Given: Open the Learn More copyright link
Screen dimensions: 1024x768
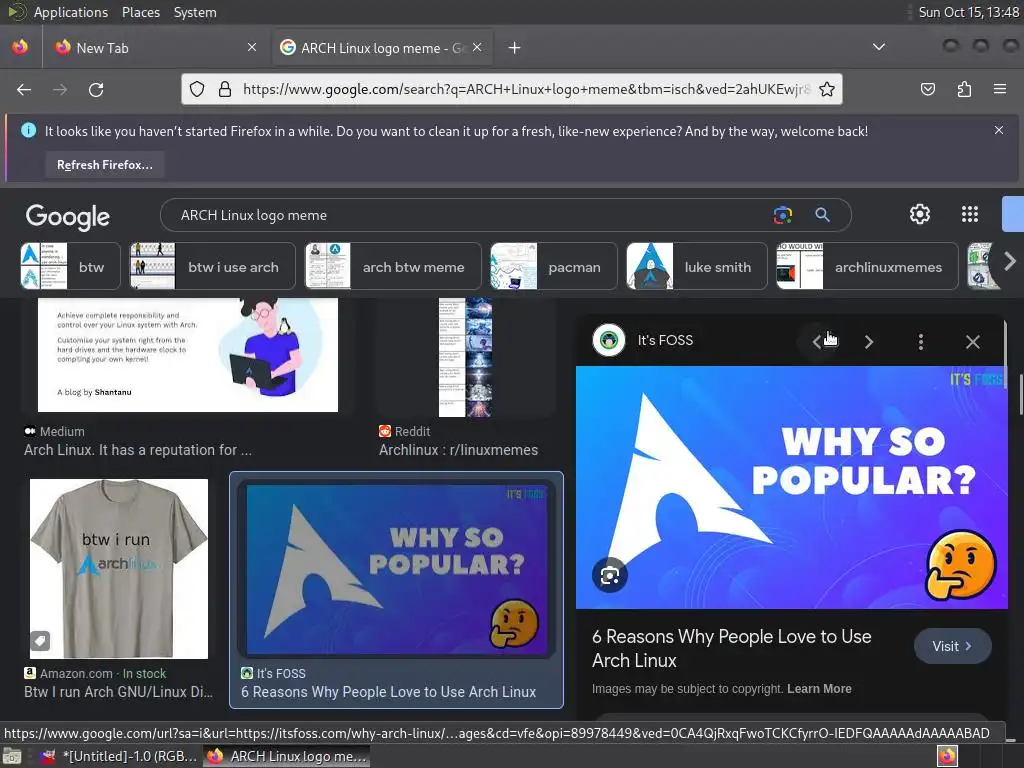Looking at the screenshot, I should (x=819, y=688).
